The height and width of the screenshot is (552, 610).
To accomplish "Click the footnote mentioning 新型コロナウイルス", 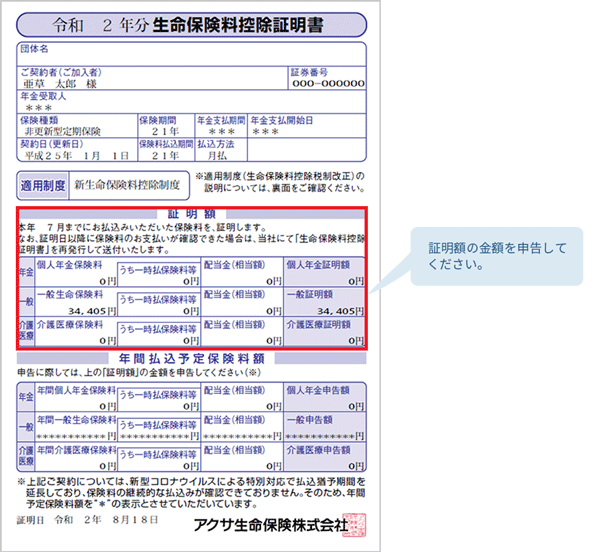I will [x=191, y=493].
